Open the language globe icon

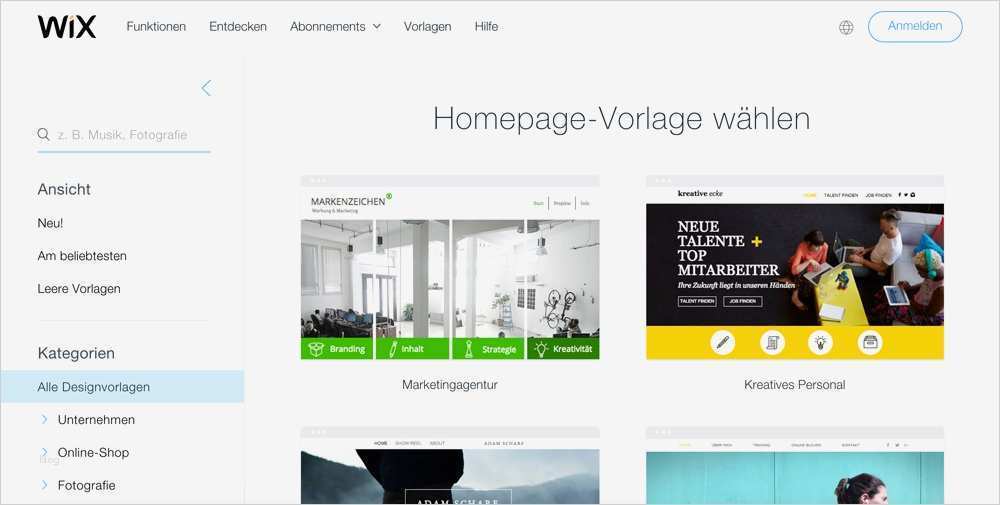coord(846,27)
